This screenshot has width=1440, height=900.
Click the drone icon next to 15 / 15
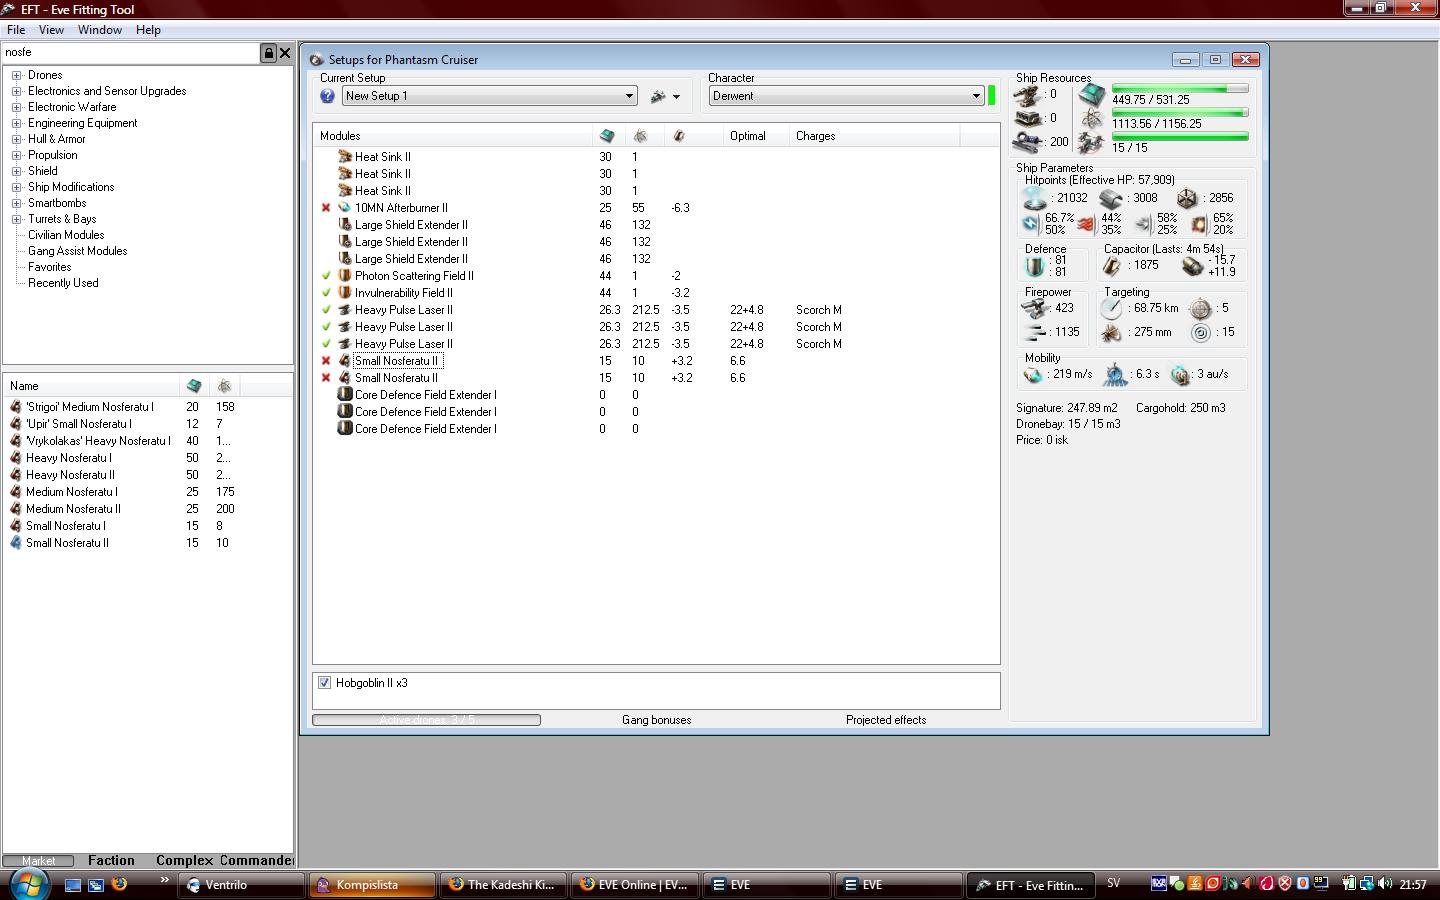click(1091, 144)
